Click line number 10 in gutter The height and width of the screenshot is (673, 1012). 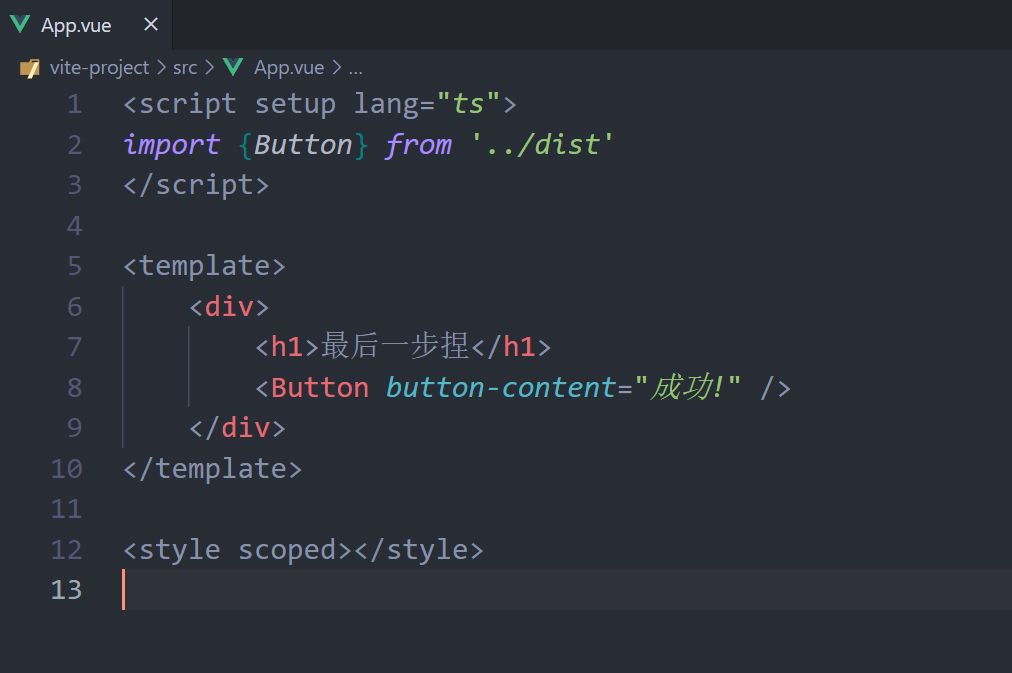tap(66, 468)
